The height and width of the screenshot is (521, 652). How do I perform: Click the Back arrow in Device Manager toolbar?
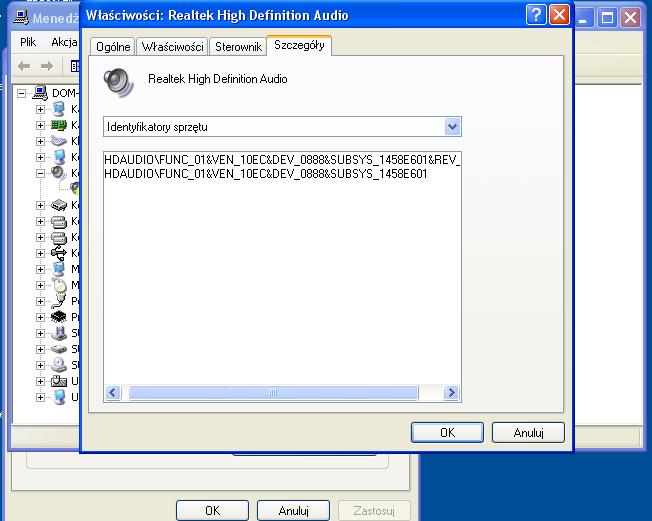24,66
